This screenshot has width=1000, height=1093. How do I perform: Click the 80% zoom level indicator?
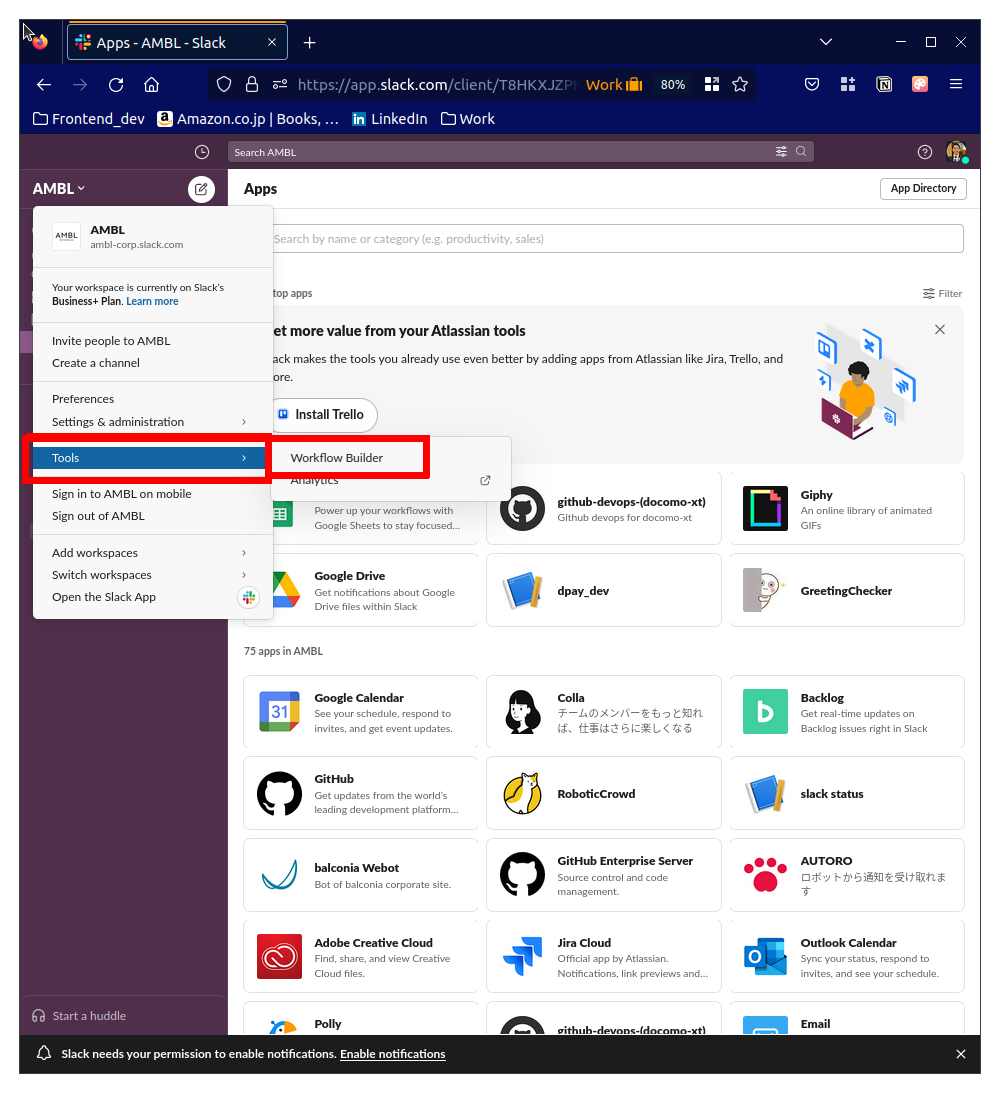pyautogui.click(x=672, y=84)
